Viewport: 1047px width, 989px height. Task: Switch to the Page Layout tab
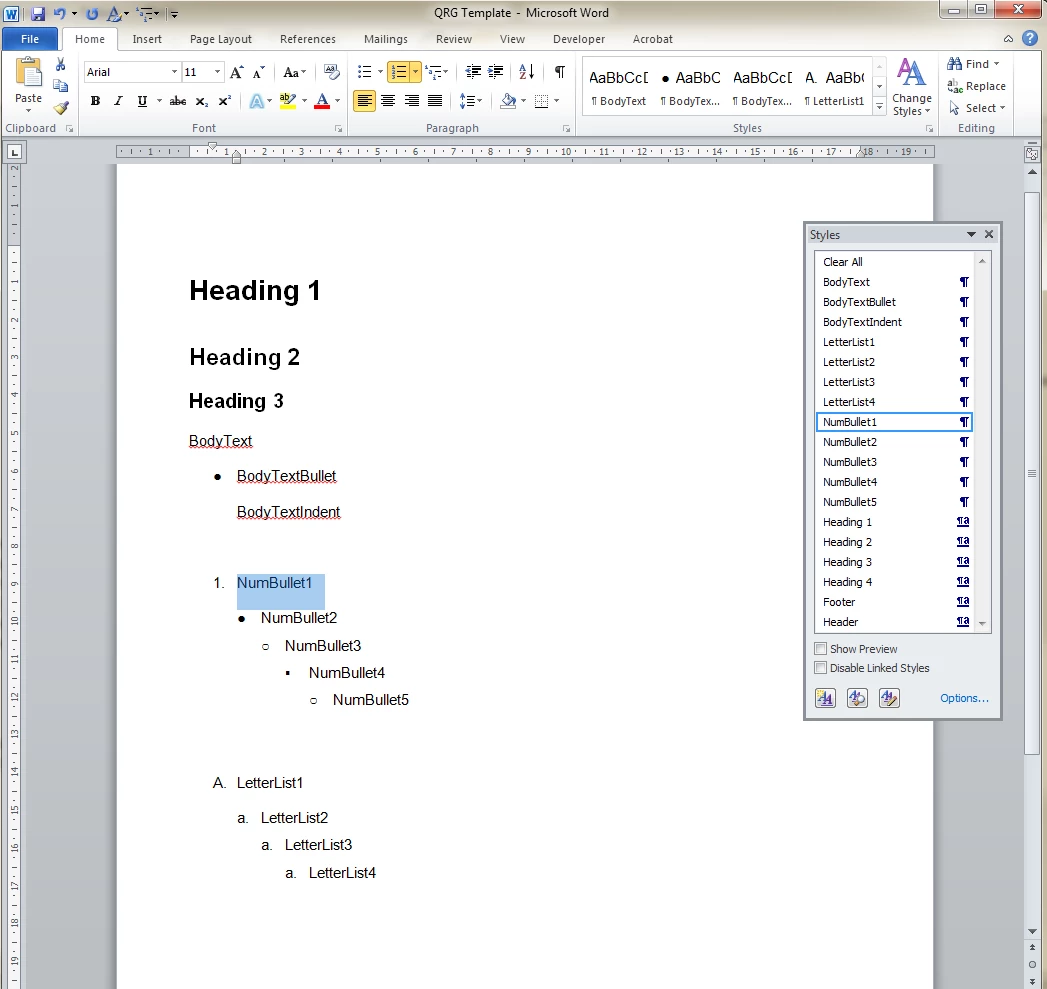pos(221,39)
